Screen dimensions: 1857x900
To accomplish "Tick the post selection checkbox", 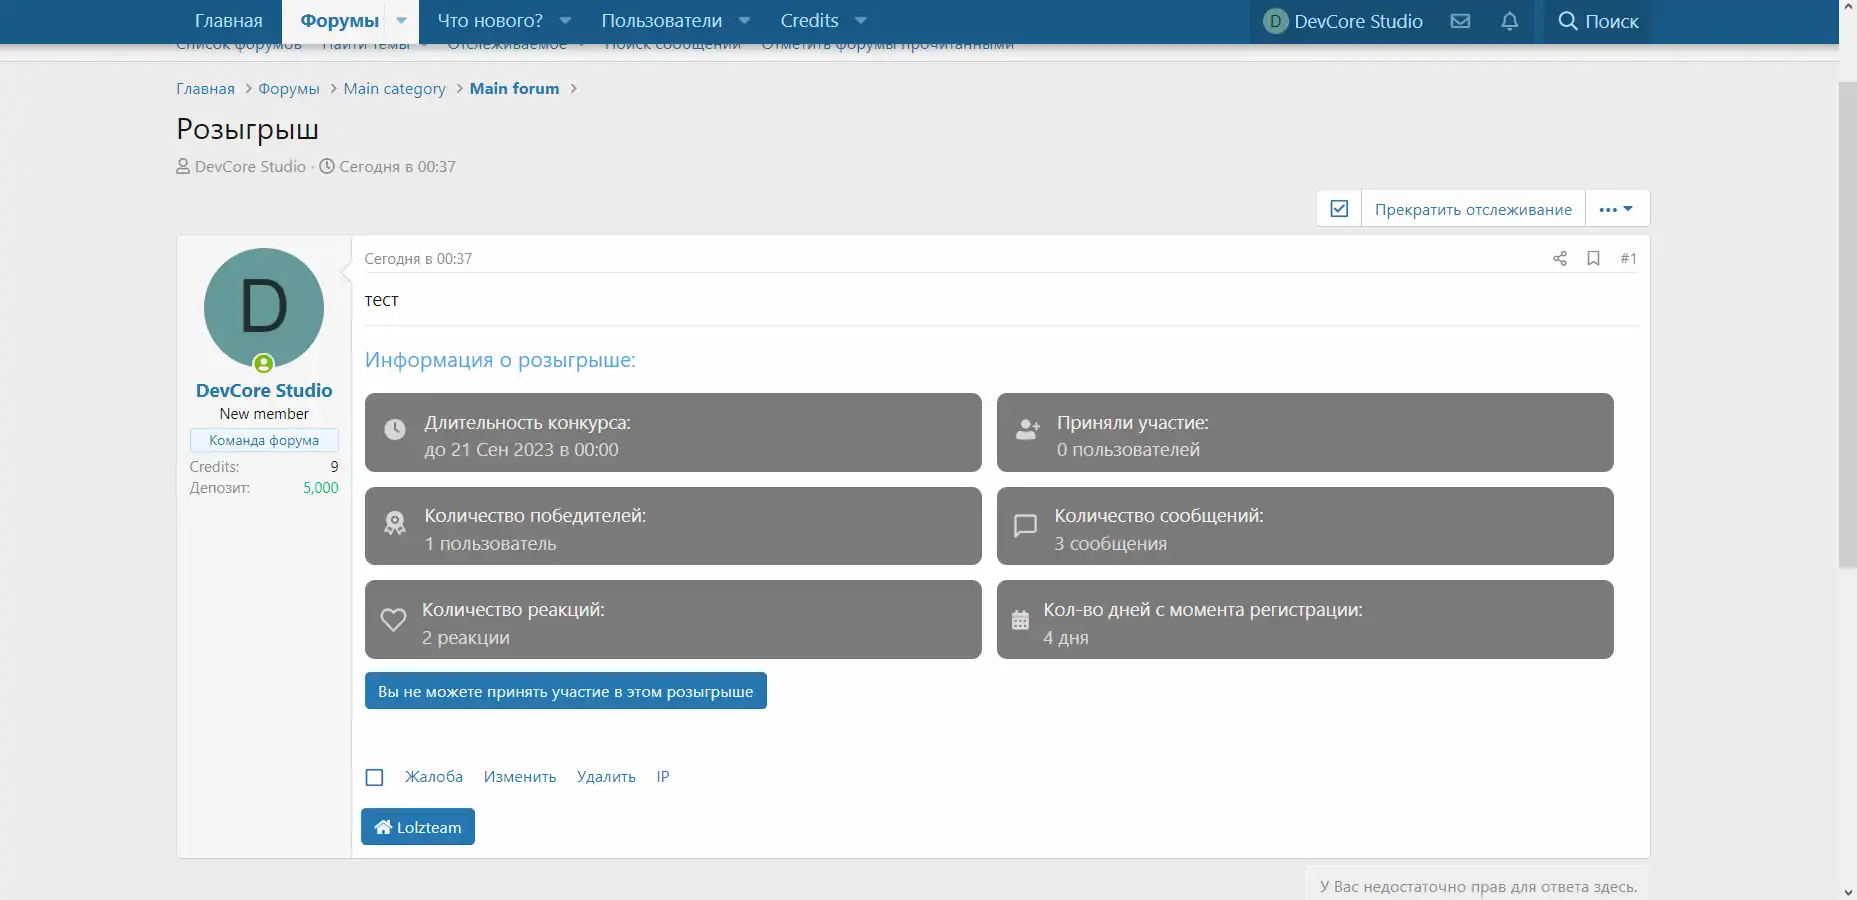I will point(375,777).
